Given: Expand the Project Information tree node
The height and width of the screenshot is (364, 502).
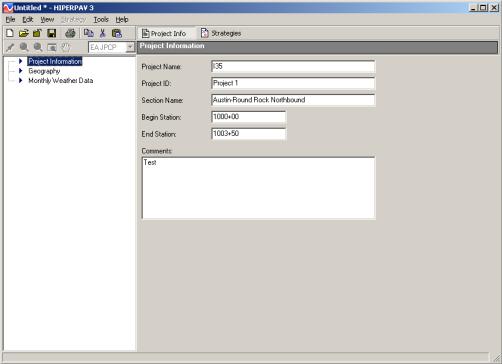Looking at the screenshot, I should tap(21, 61).
